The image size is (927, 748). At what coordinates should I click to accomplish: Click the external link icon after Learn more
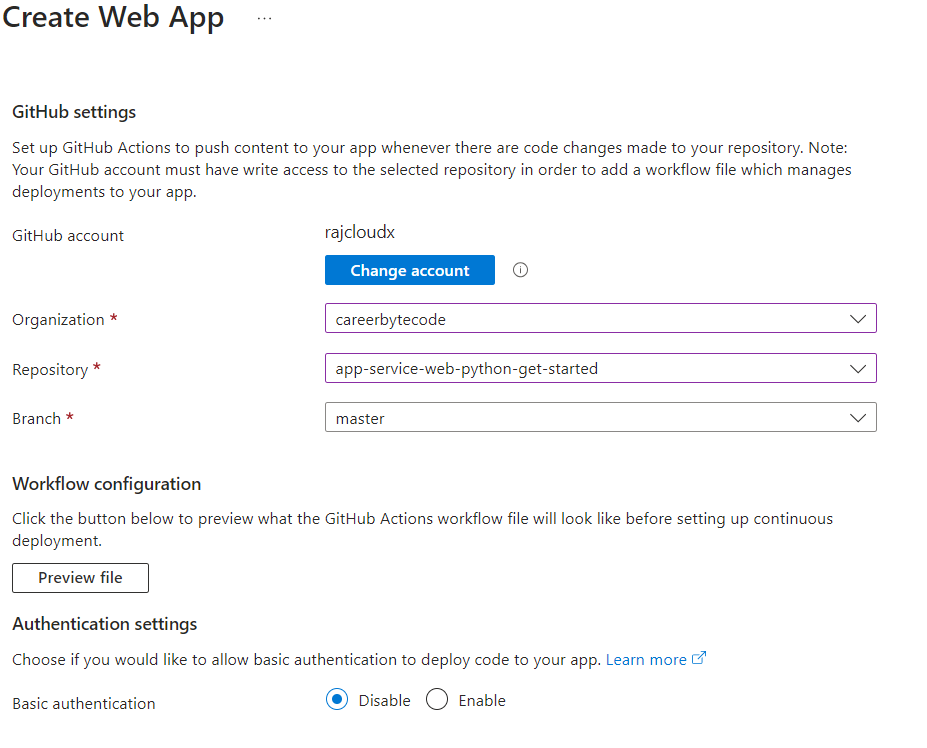click(697, 658)
